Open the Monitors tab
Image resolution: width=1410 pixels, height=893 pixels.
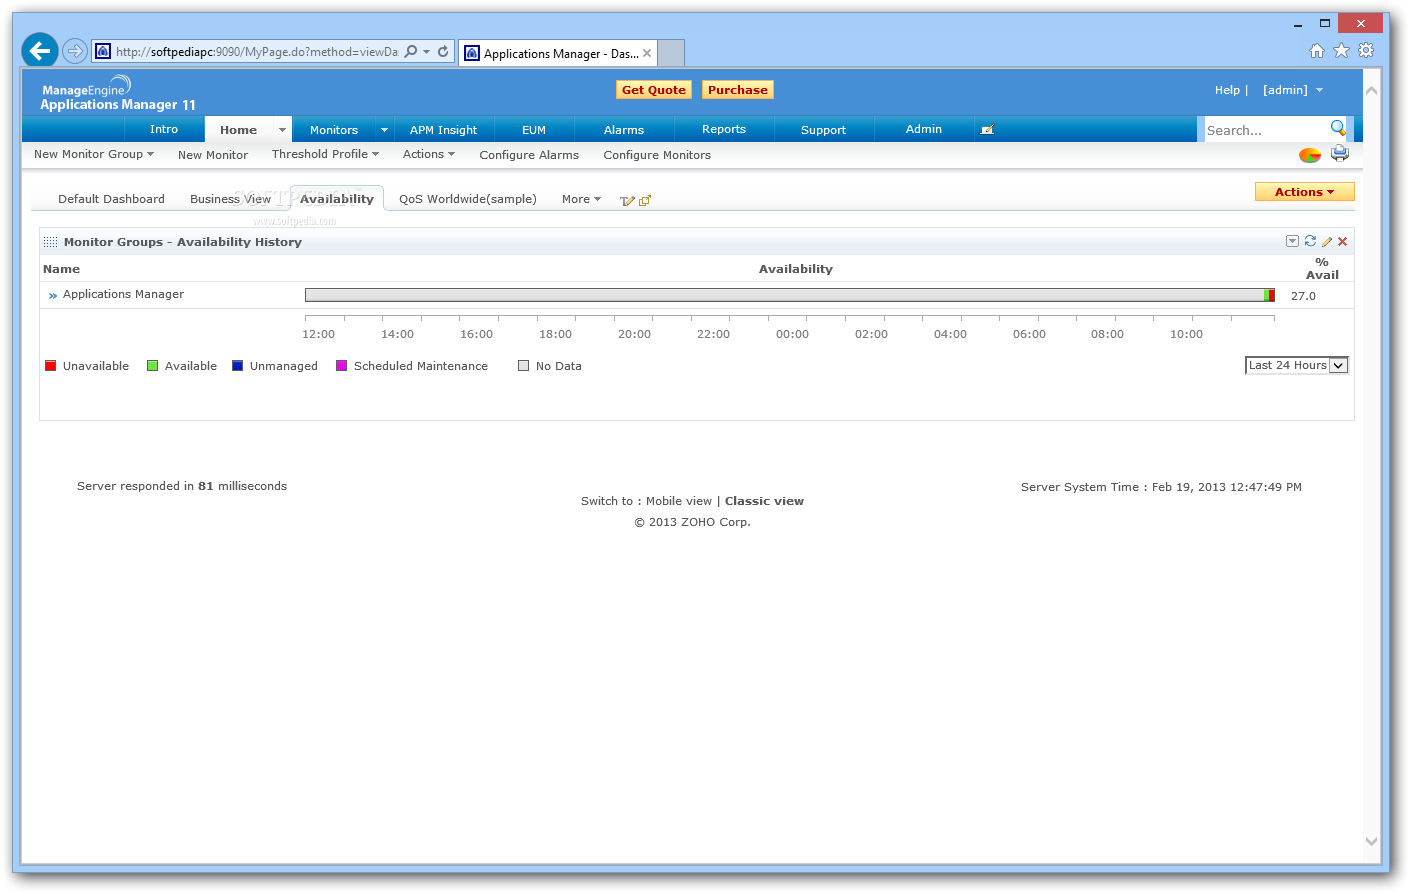click(x=334, y=130)
